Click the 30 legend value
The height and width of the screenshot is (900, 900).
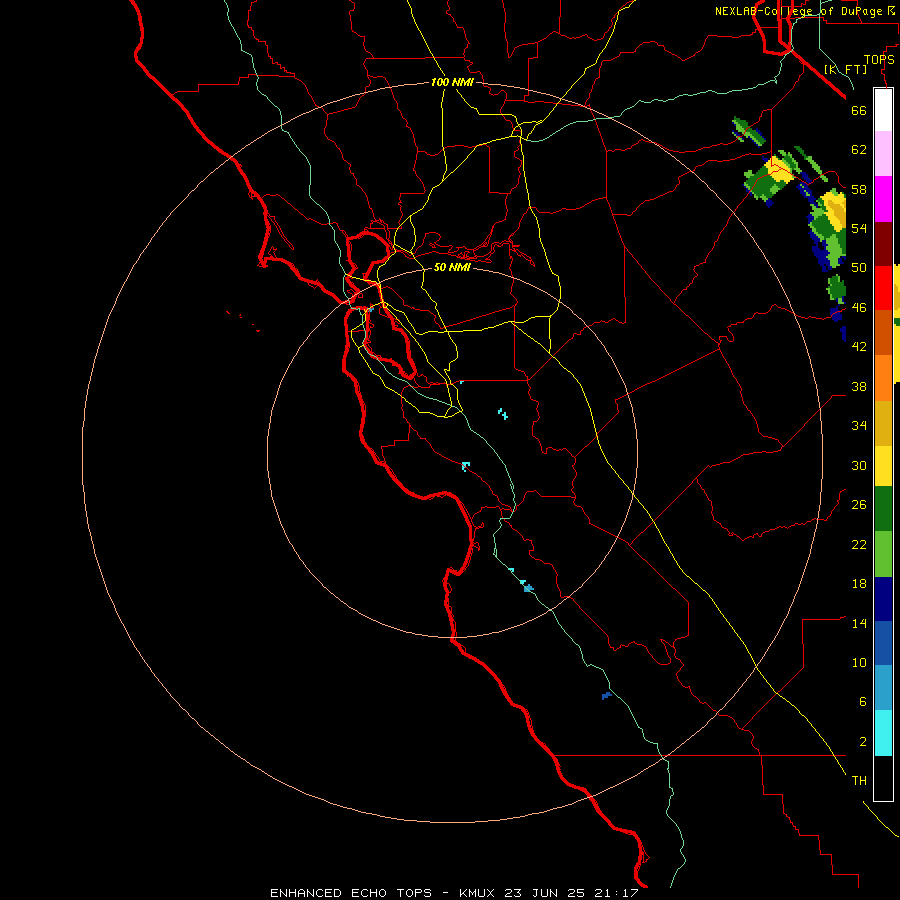coord(859,465)
